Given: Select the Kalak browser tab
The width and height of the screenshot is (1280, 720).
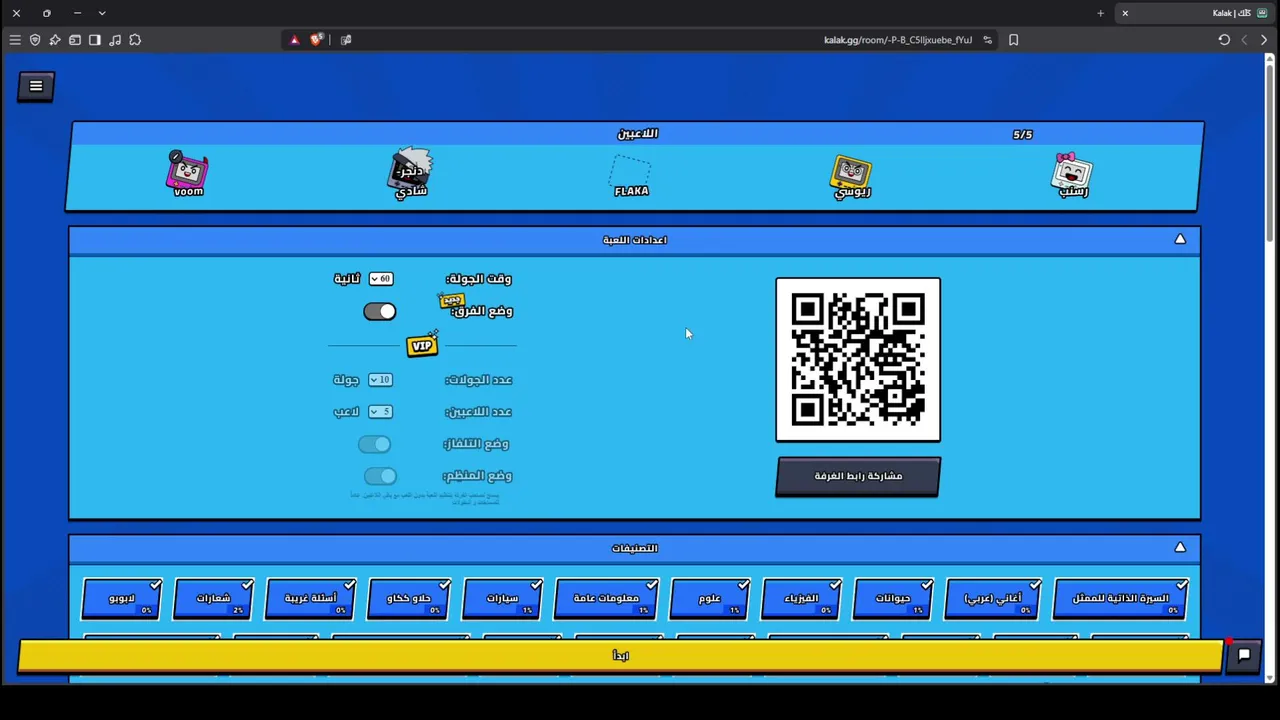Looking at the screenshot, I should click(1196, 13).
